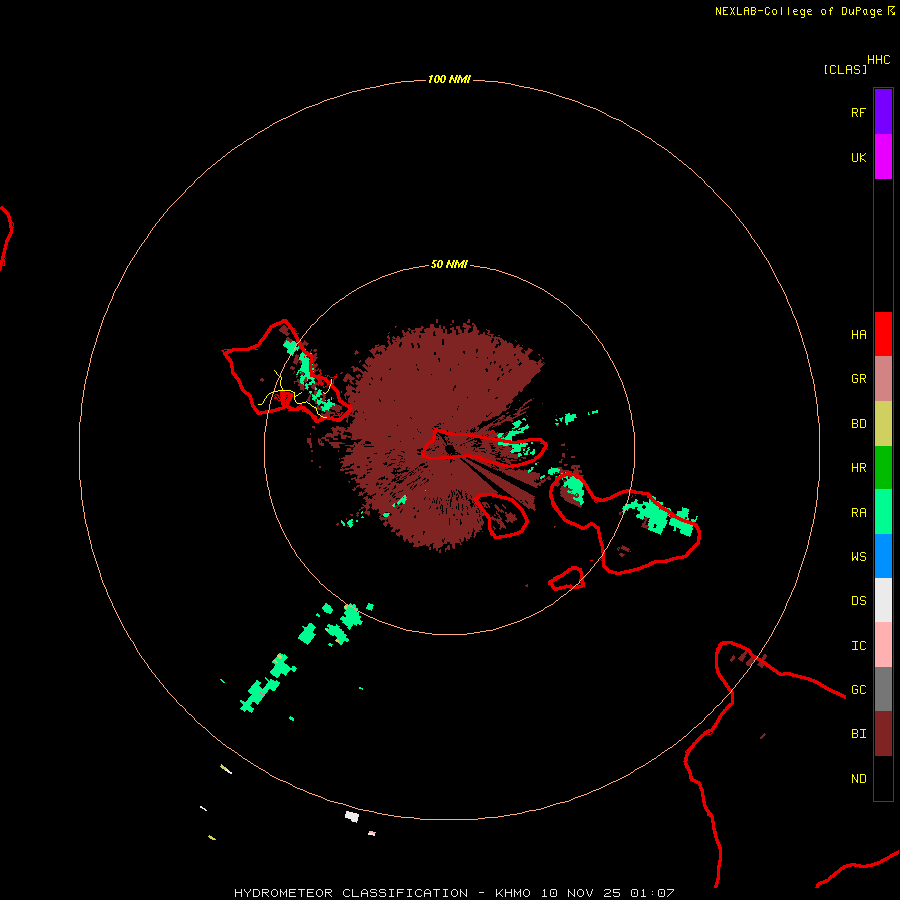The width and height of the screenshot is (900, 900).
Task: Select the GR pink-brown legend swatch
Action: [883, 378]
